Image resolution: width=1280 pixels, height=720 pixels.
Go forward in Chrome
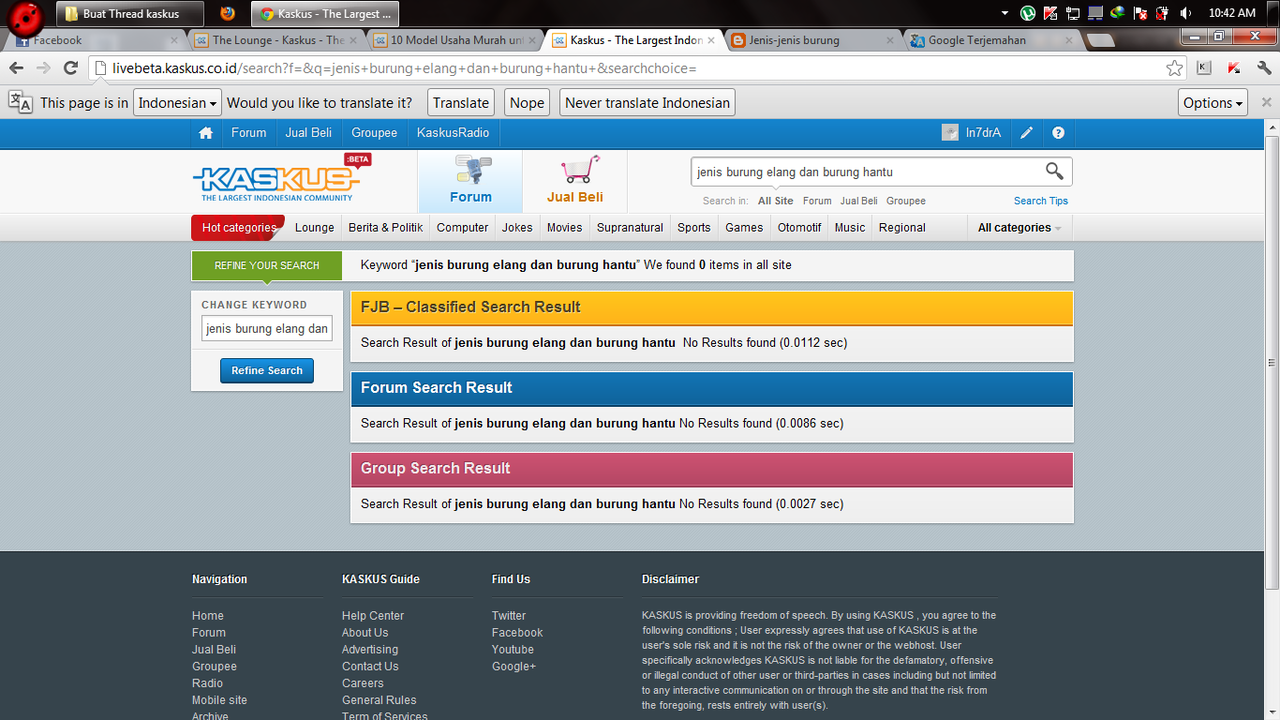43,68
